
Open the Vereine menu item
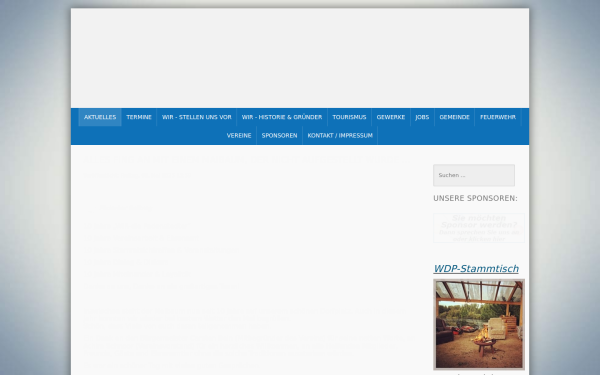pyautogui.click(x=239, y=135)
